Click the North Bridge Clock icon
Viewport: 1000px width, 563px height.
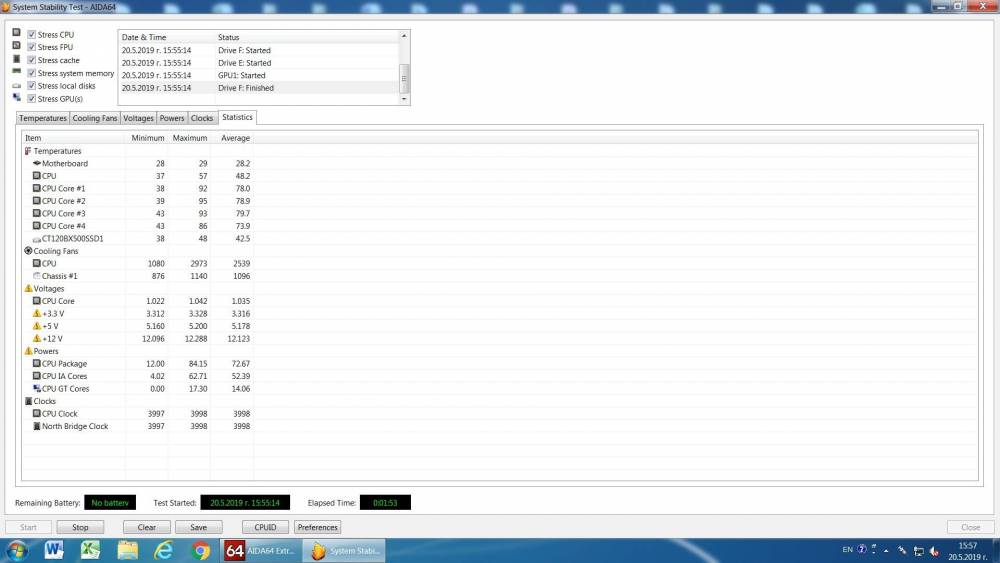tap(36, 425)
